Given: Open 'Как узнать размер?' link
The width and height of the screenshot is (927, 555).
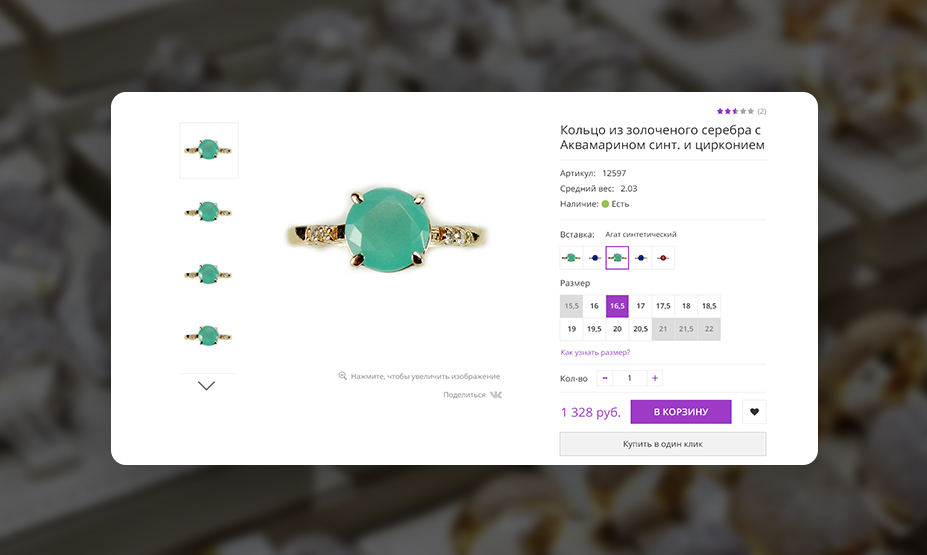Looking at the screenshot, I should (x=595, y=352).
